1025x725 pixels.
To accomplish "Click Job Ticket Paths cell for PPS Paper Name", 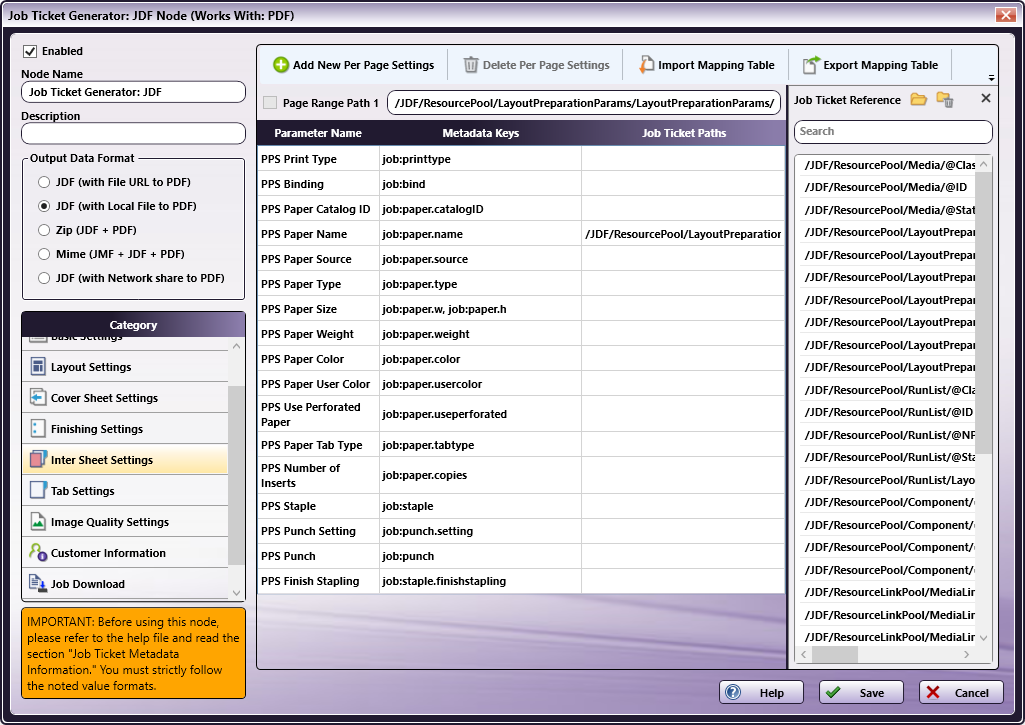I will pos(683,233).
